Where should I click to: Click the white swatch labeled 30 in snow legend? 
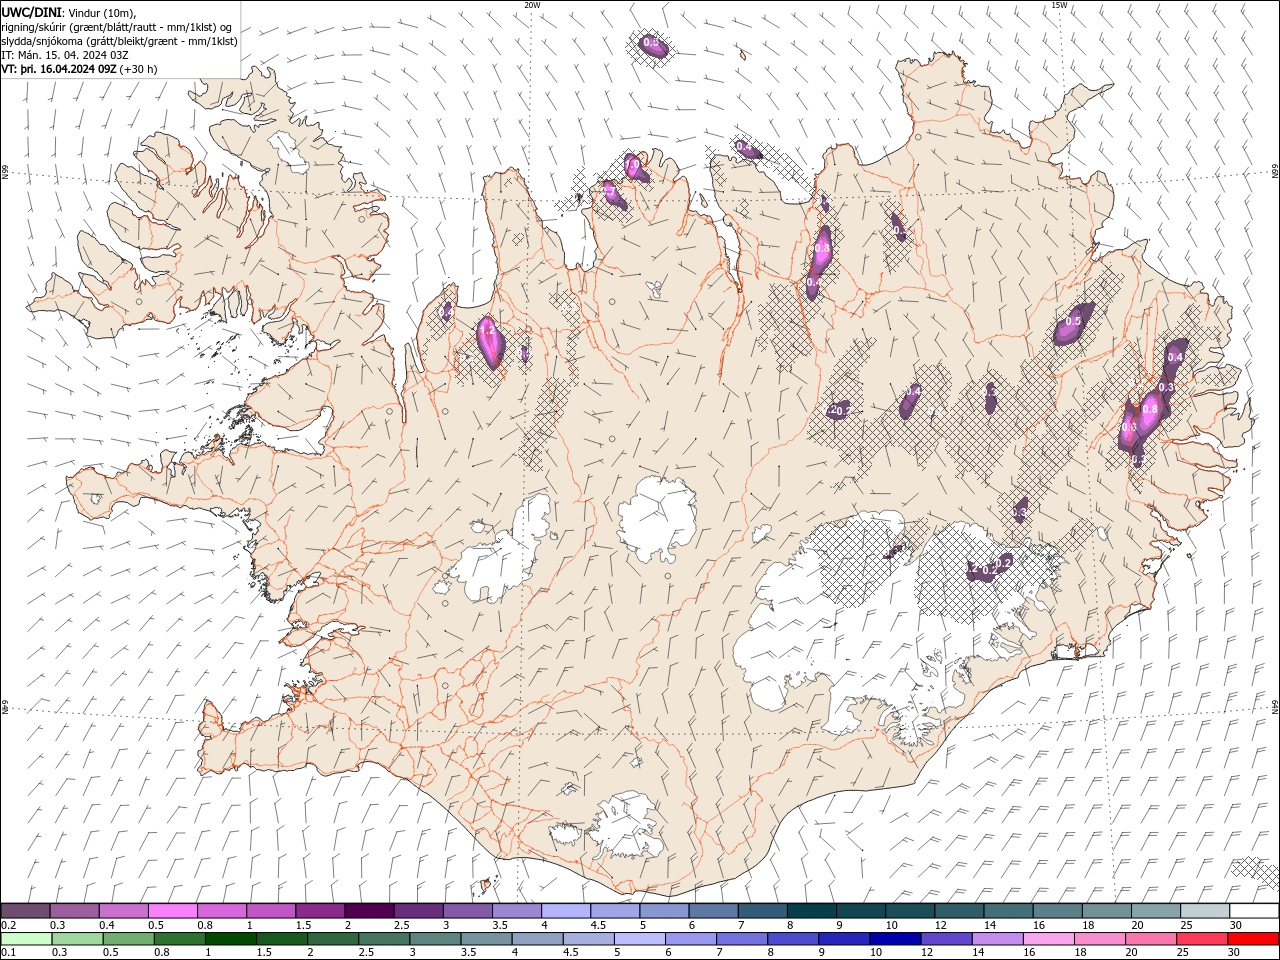coord(1253,911)
